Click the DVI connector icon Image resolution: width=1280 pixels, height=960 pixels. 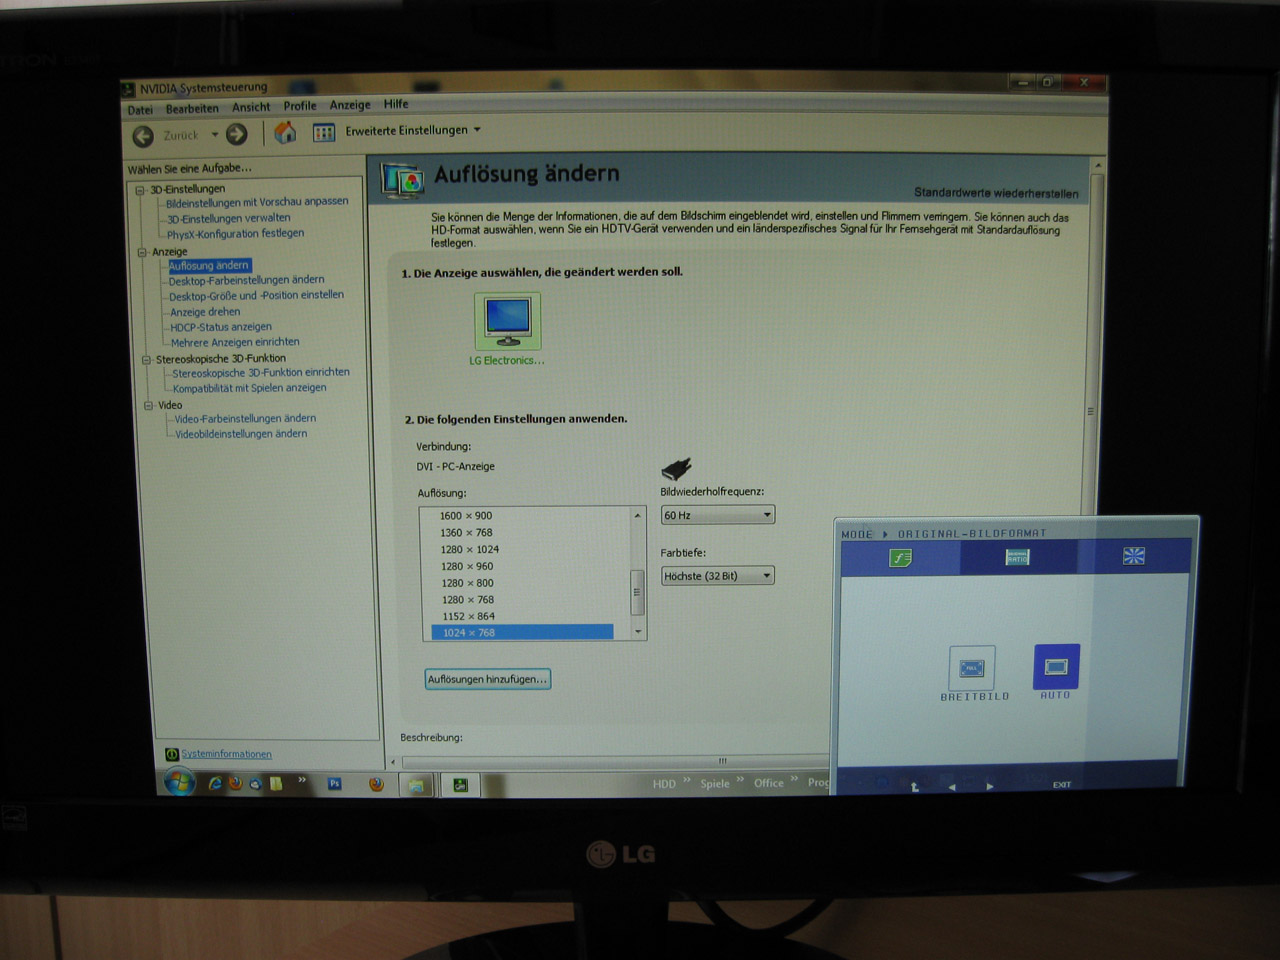pyautogui.click(x=676, y=468)
